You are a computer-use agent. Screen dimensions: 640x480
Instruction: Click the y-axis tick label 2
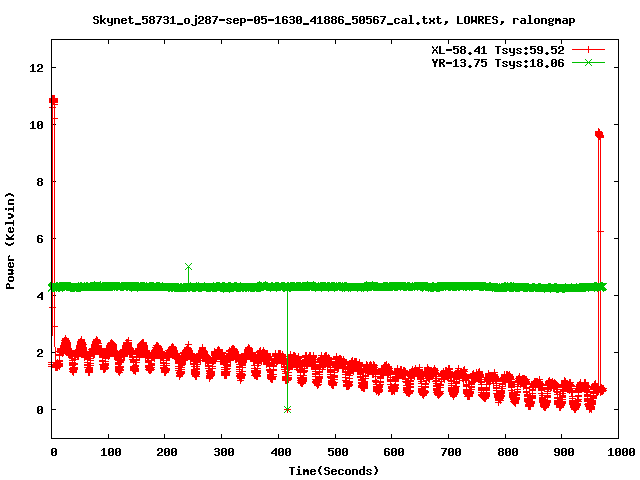[40, 353]
